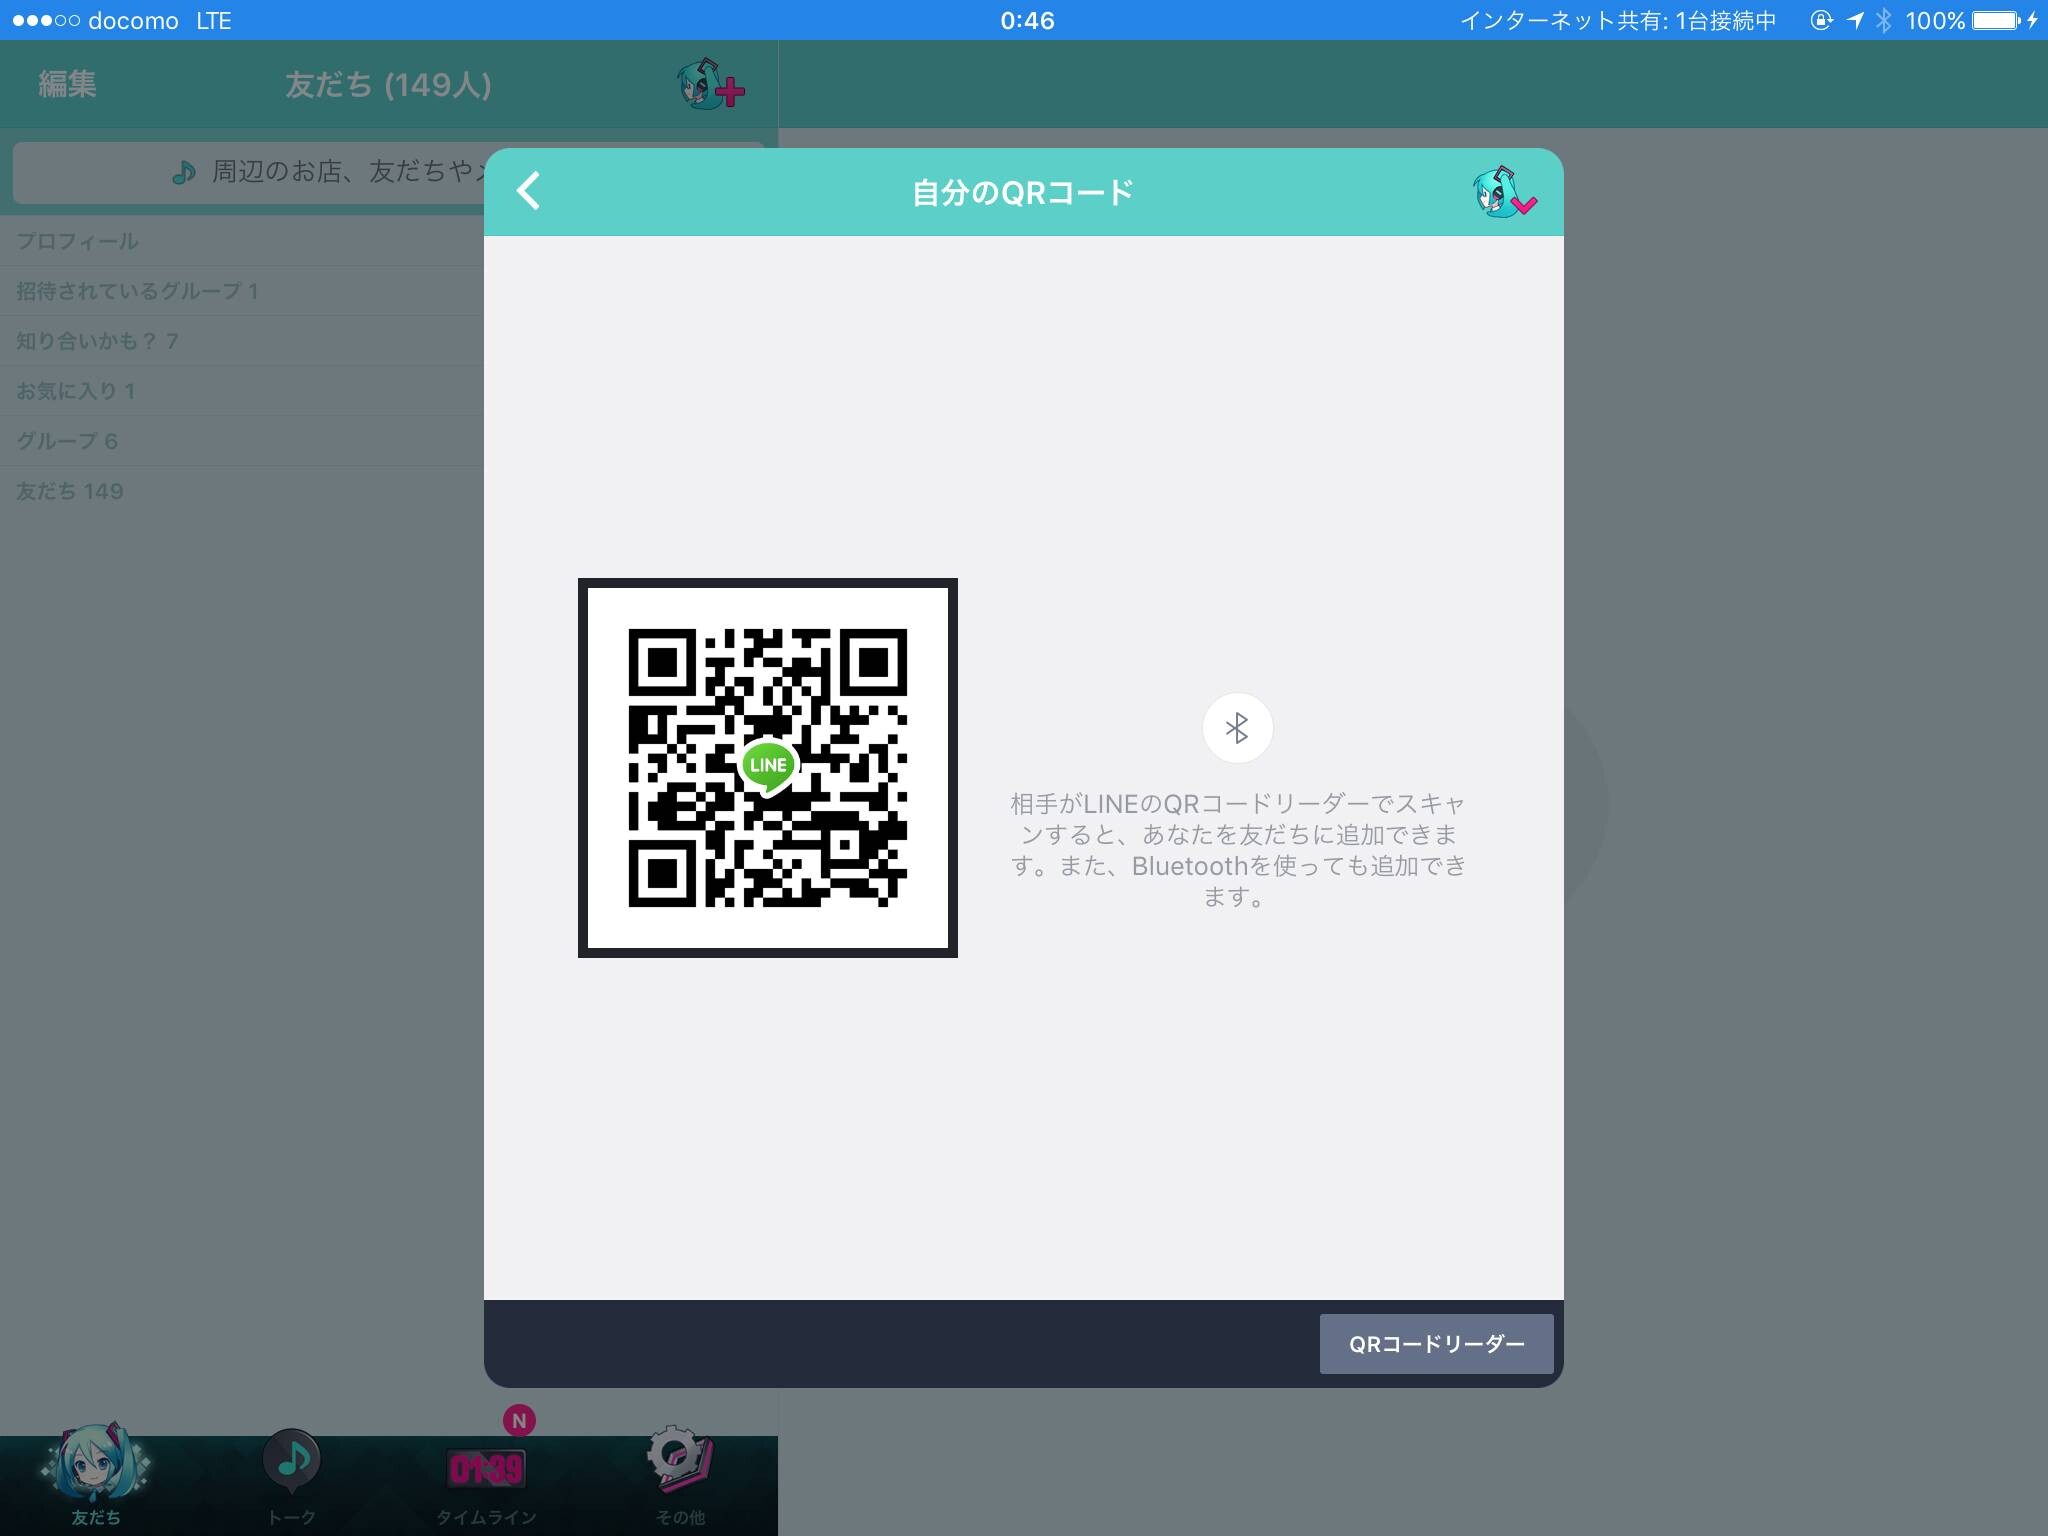Tap the location arrow in the status bar
Screen dimensions: 2048x1536
point(1855,20)
